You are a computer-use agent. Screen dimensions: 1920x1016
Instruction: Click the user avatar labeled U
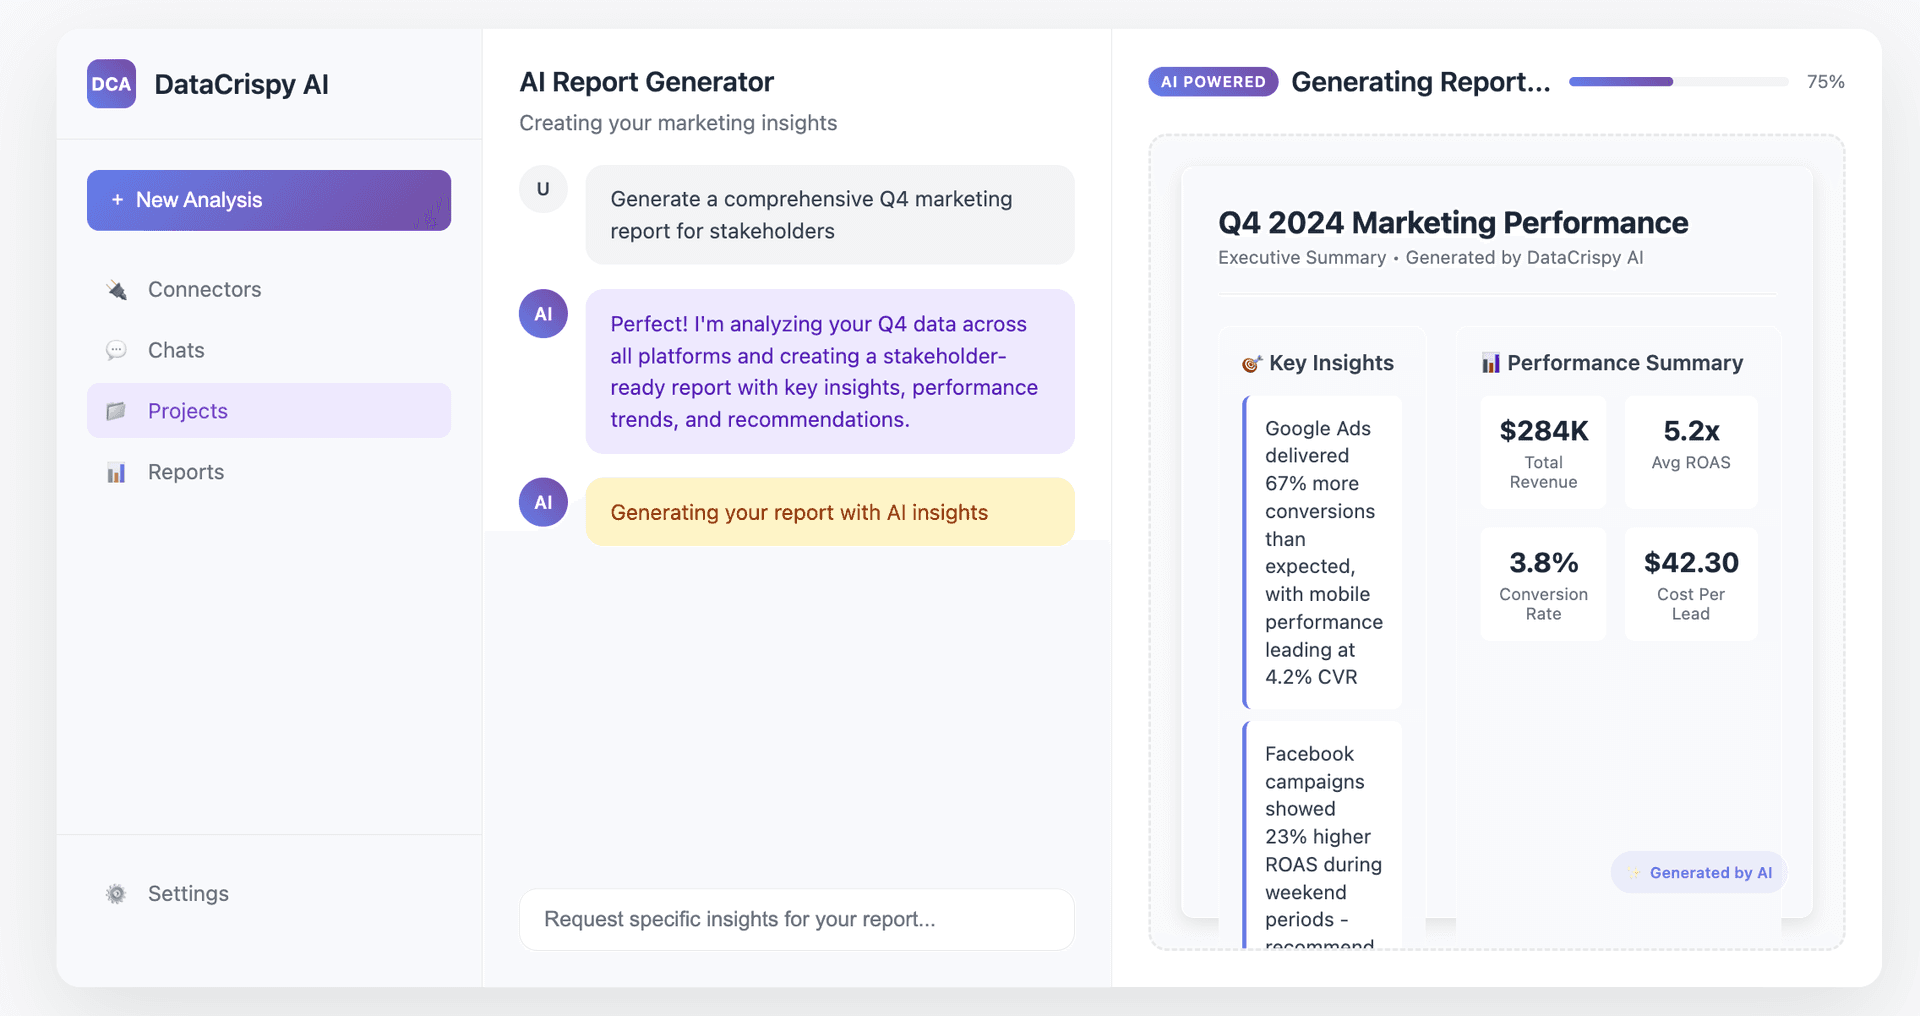(543, 189)
